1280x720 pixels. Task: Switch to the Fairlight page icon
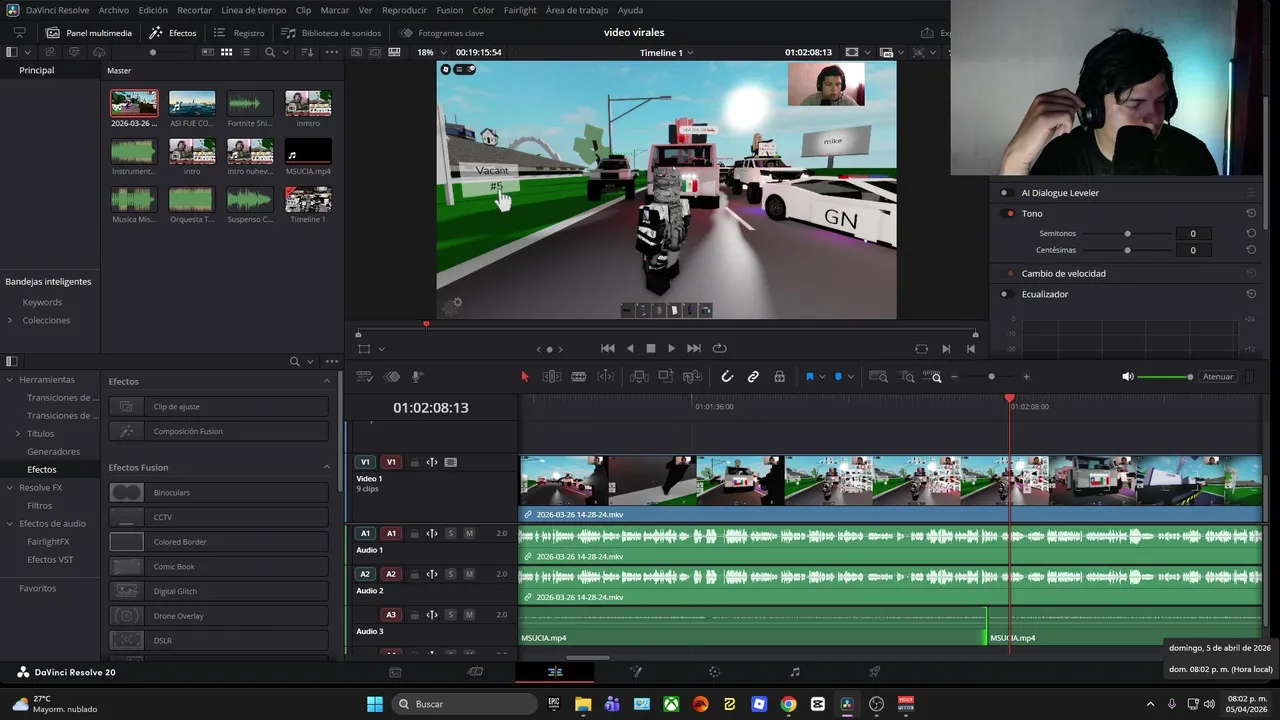pyautogui.click(x=795, y=672)
